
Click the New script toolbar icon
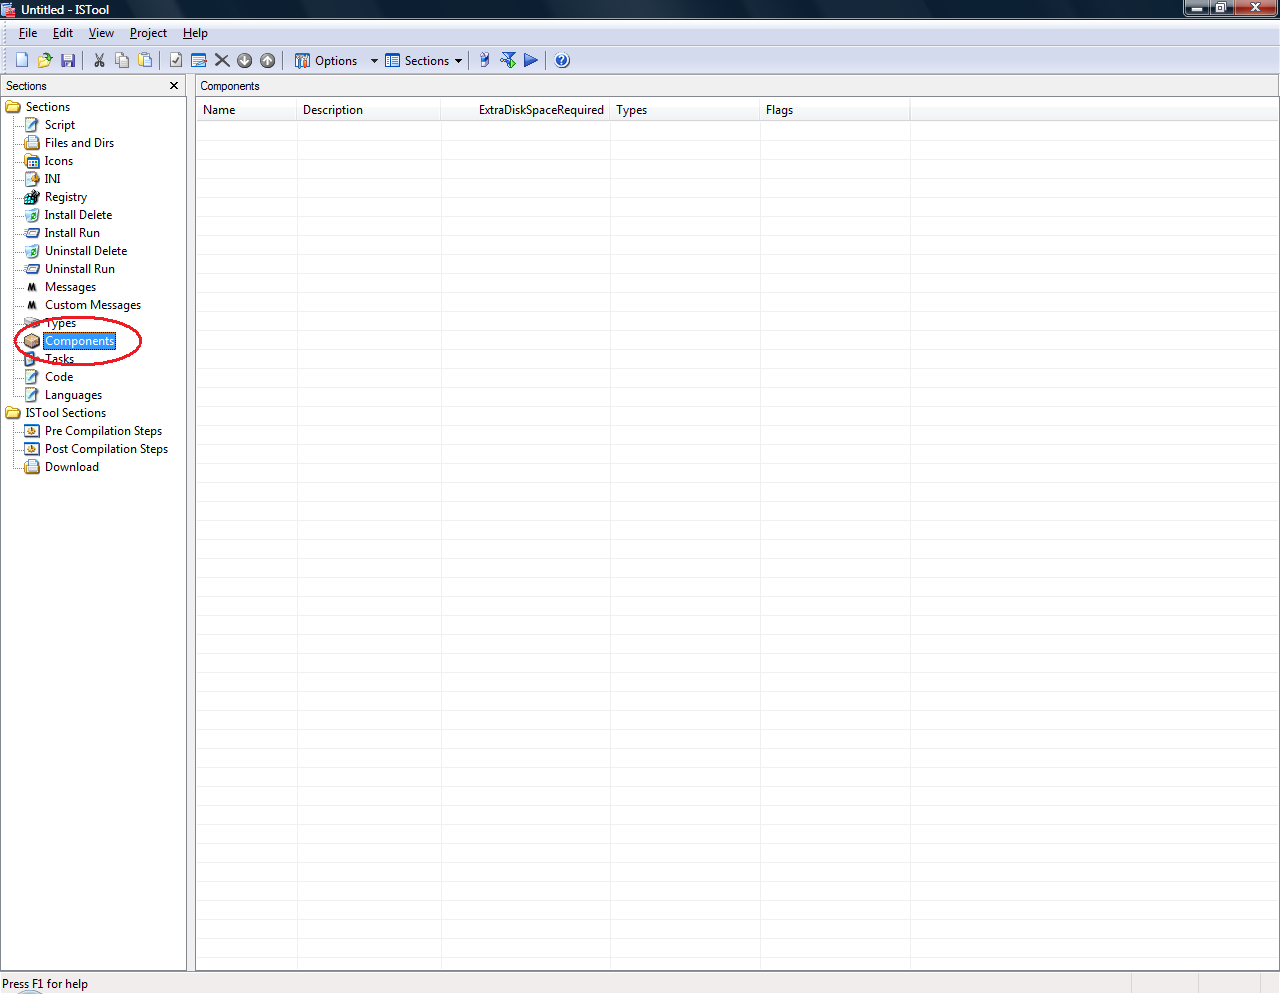click(22, 60)
